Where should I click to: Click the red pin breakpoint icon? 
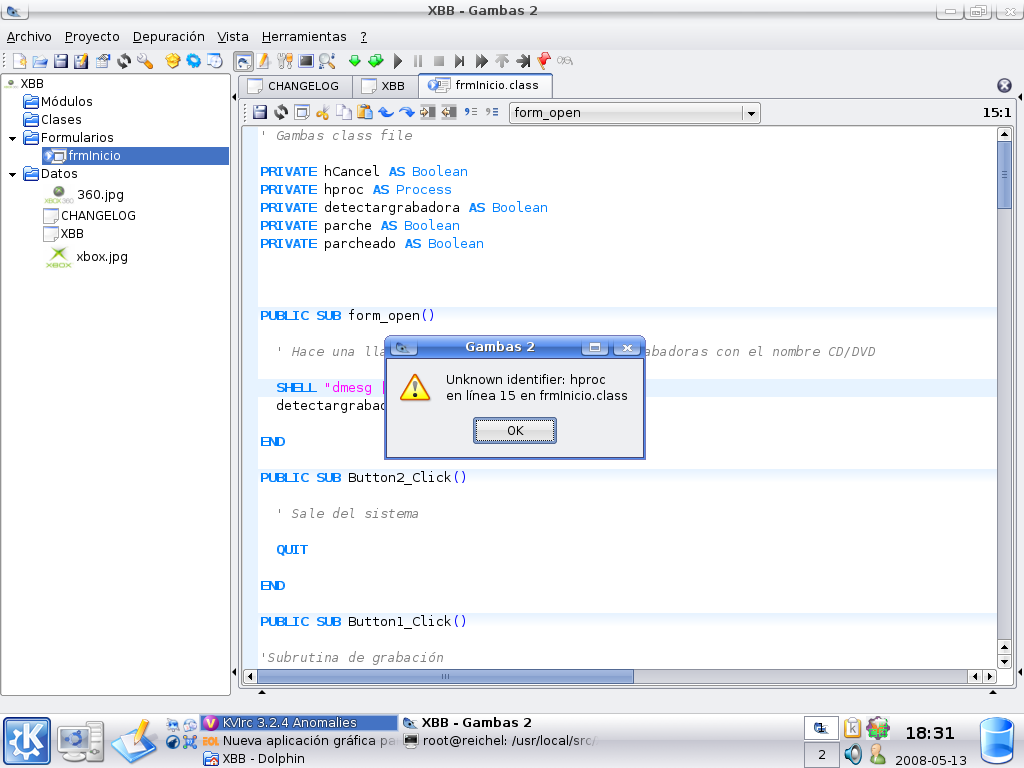point(544,61)
